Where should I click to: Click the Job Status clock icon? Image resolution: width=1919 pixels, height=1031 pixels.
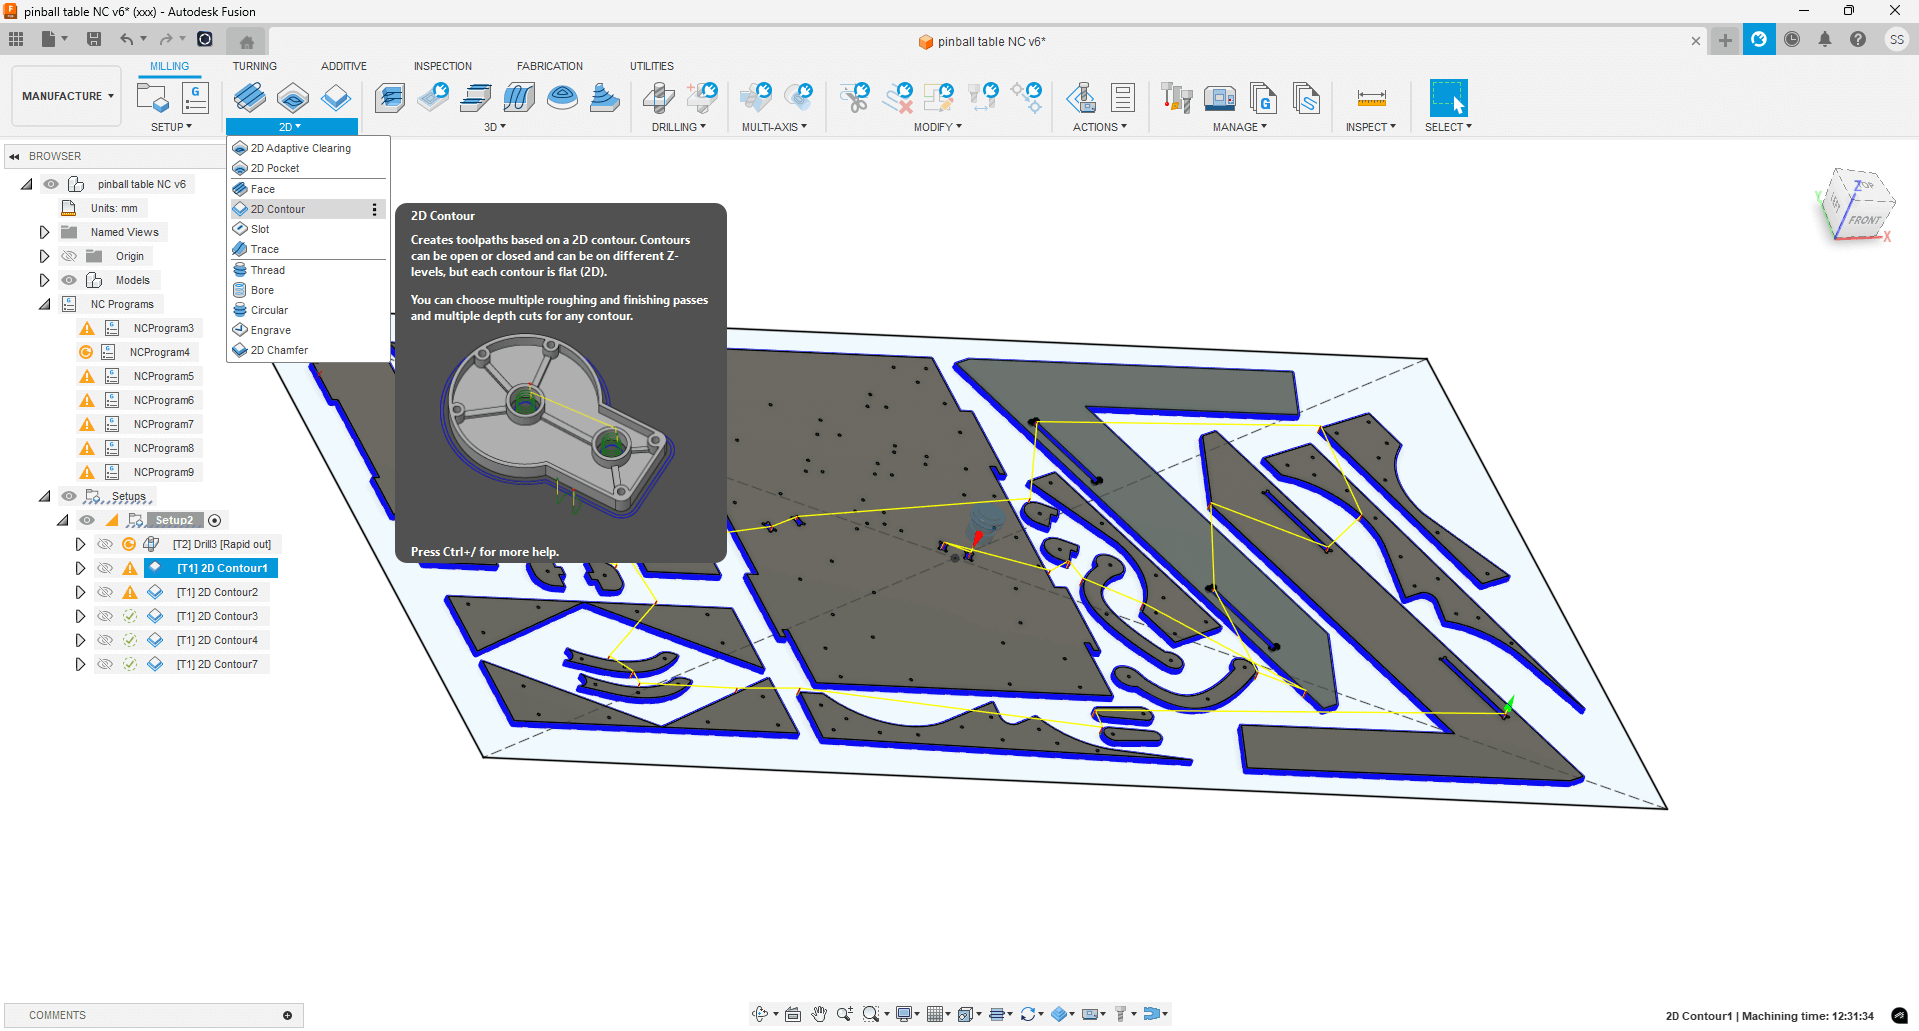point(1792,40)
